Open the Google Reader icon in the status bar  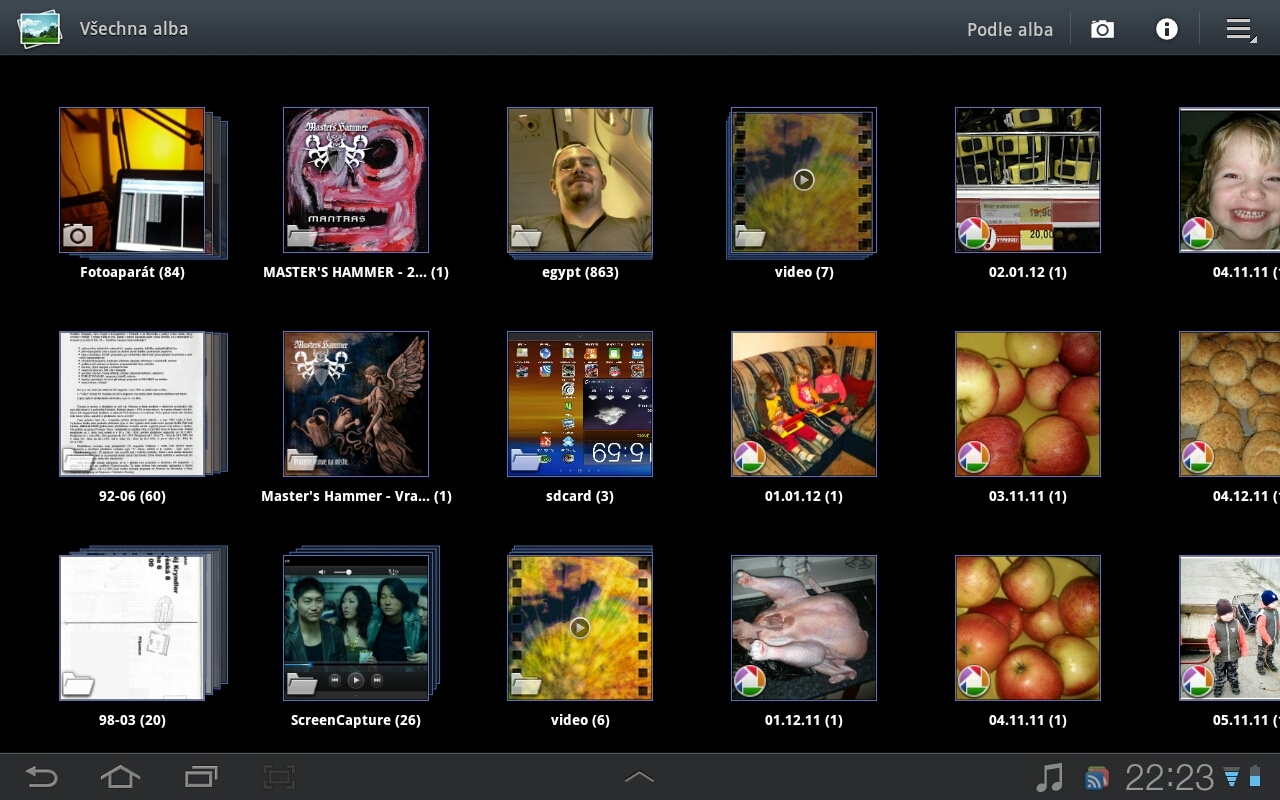click(x=1097, y=776)
